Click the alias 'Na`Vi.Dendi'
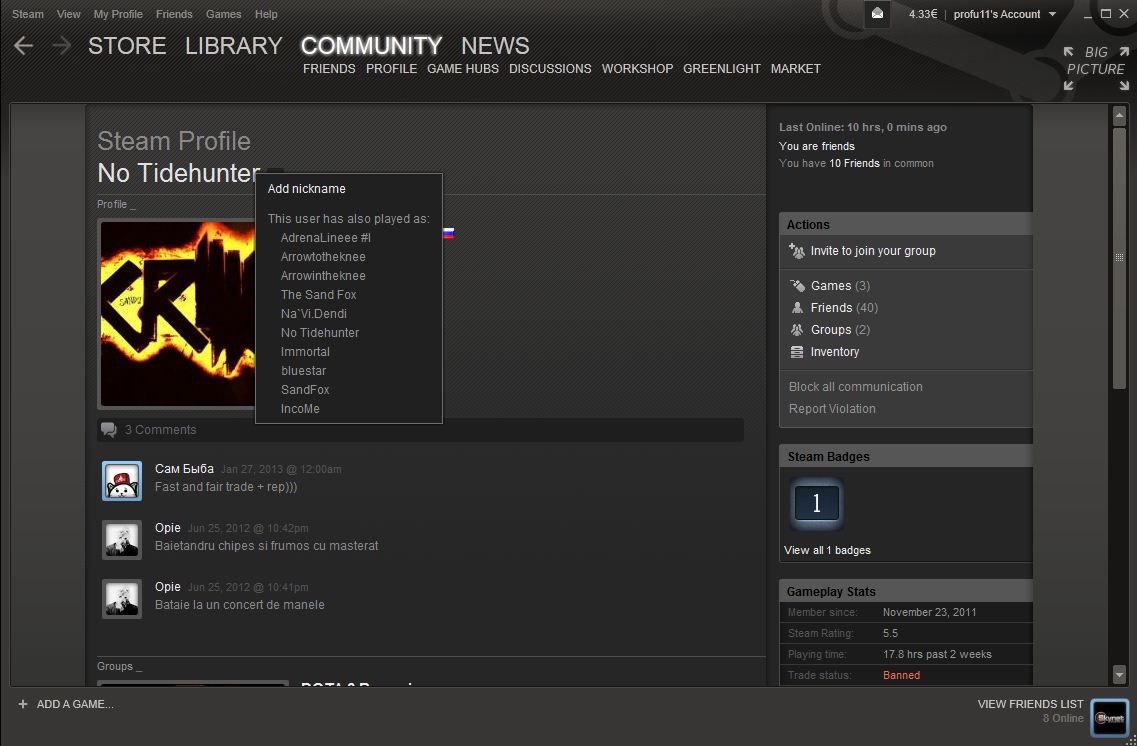1137x746 pixels. [x=314, y=314]
